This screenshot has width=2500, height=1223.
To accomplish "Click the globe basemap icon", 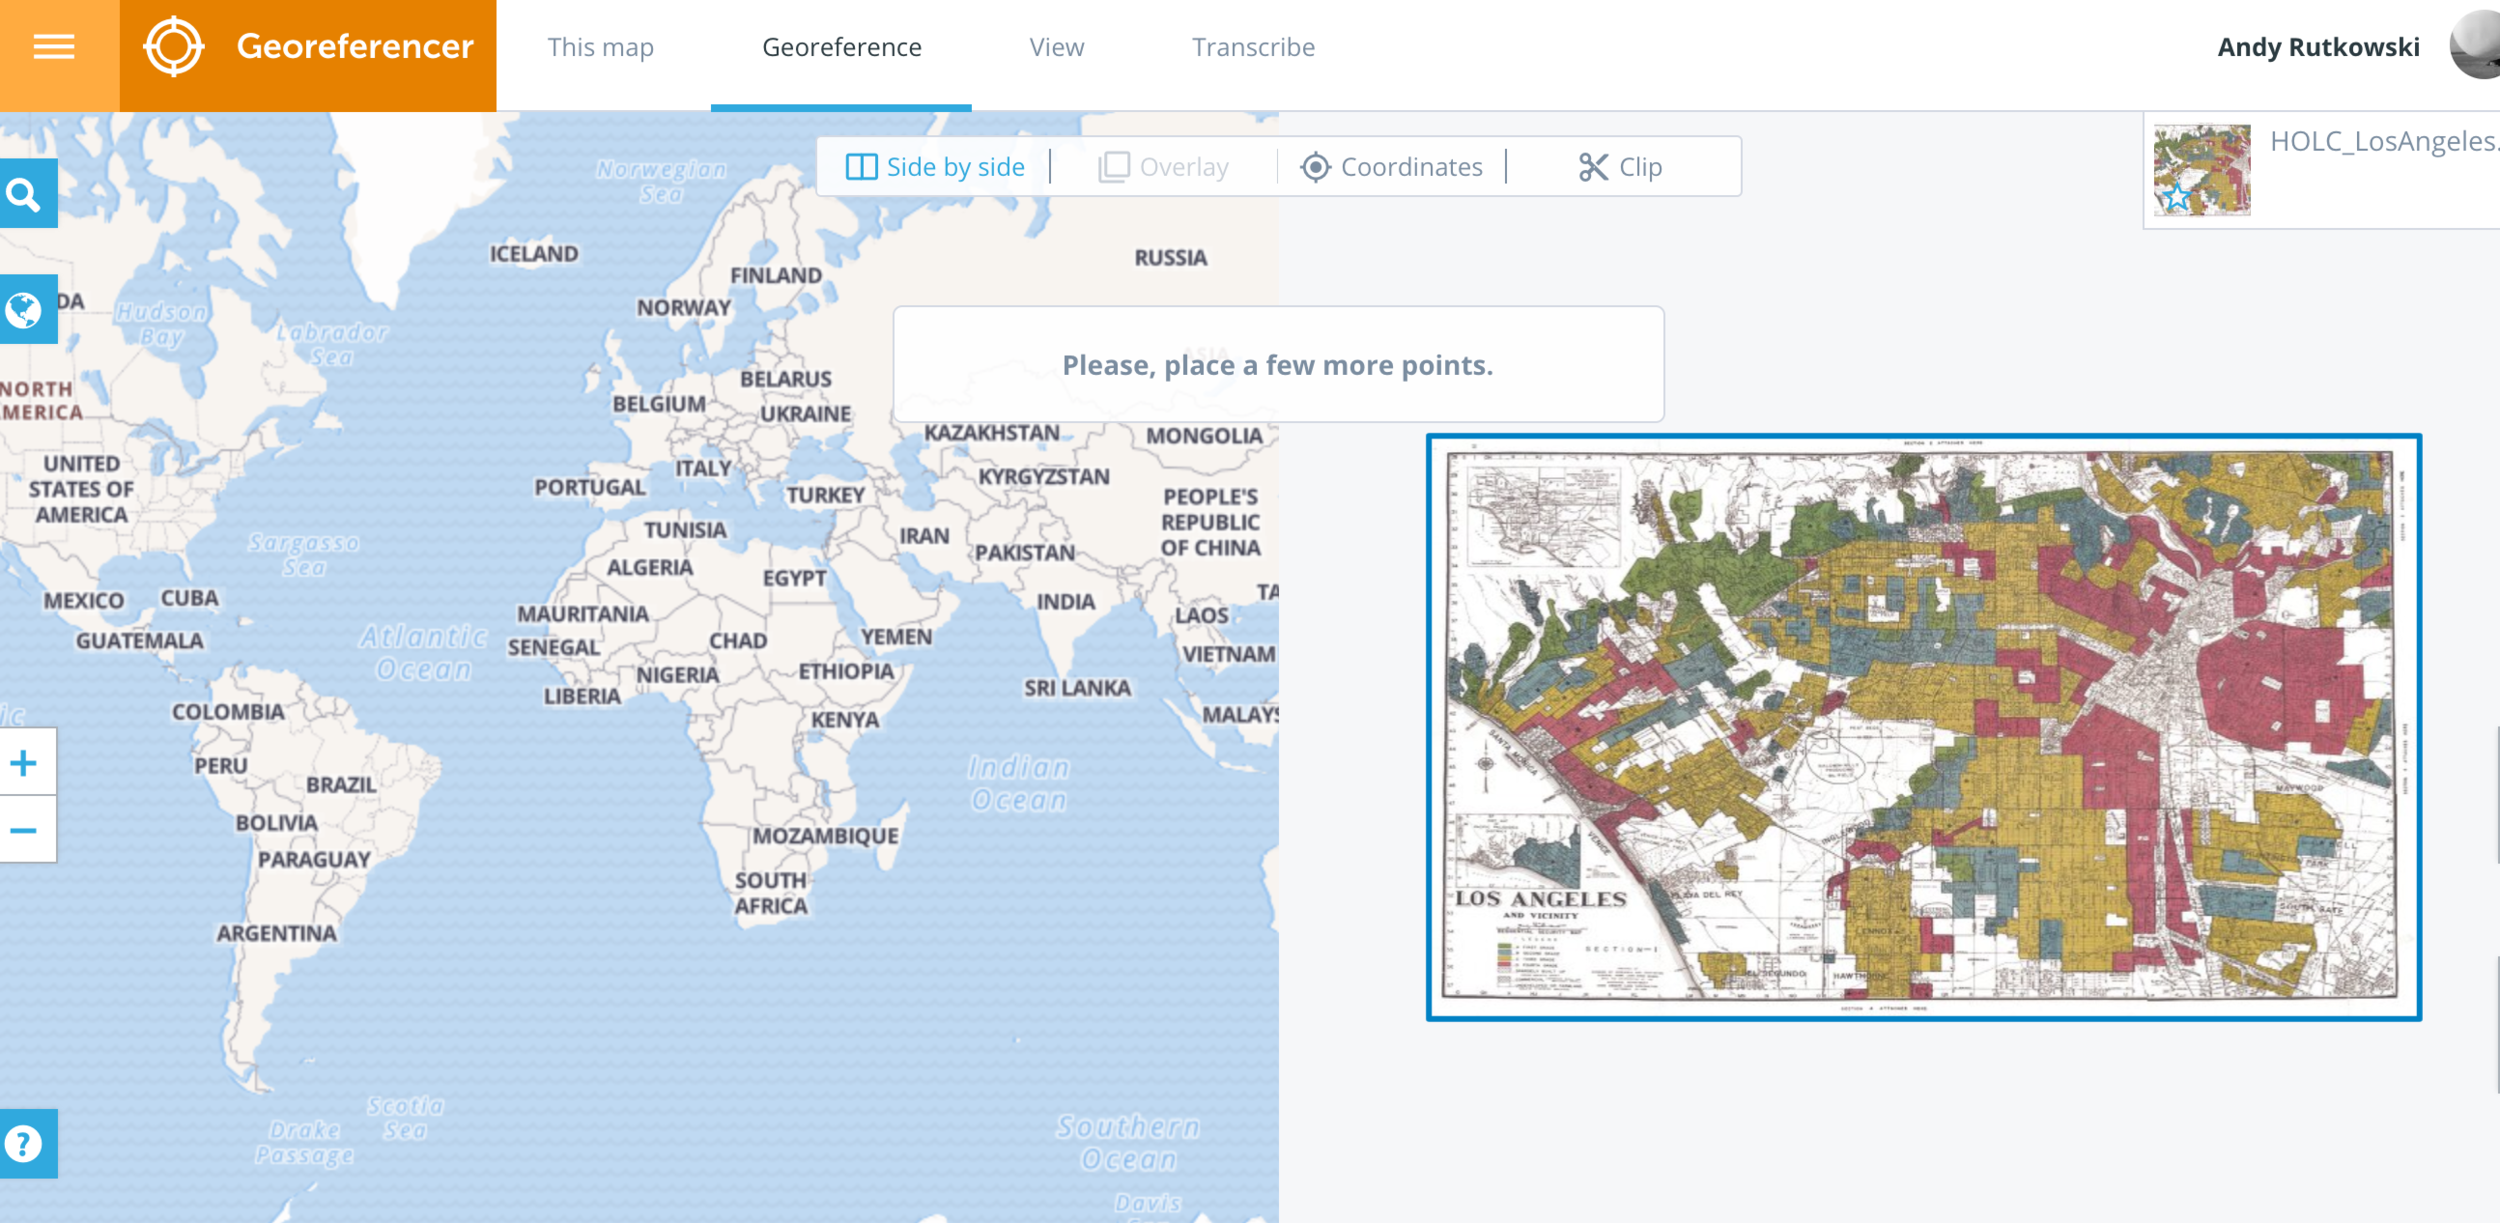I will [24, 310].
